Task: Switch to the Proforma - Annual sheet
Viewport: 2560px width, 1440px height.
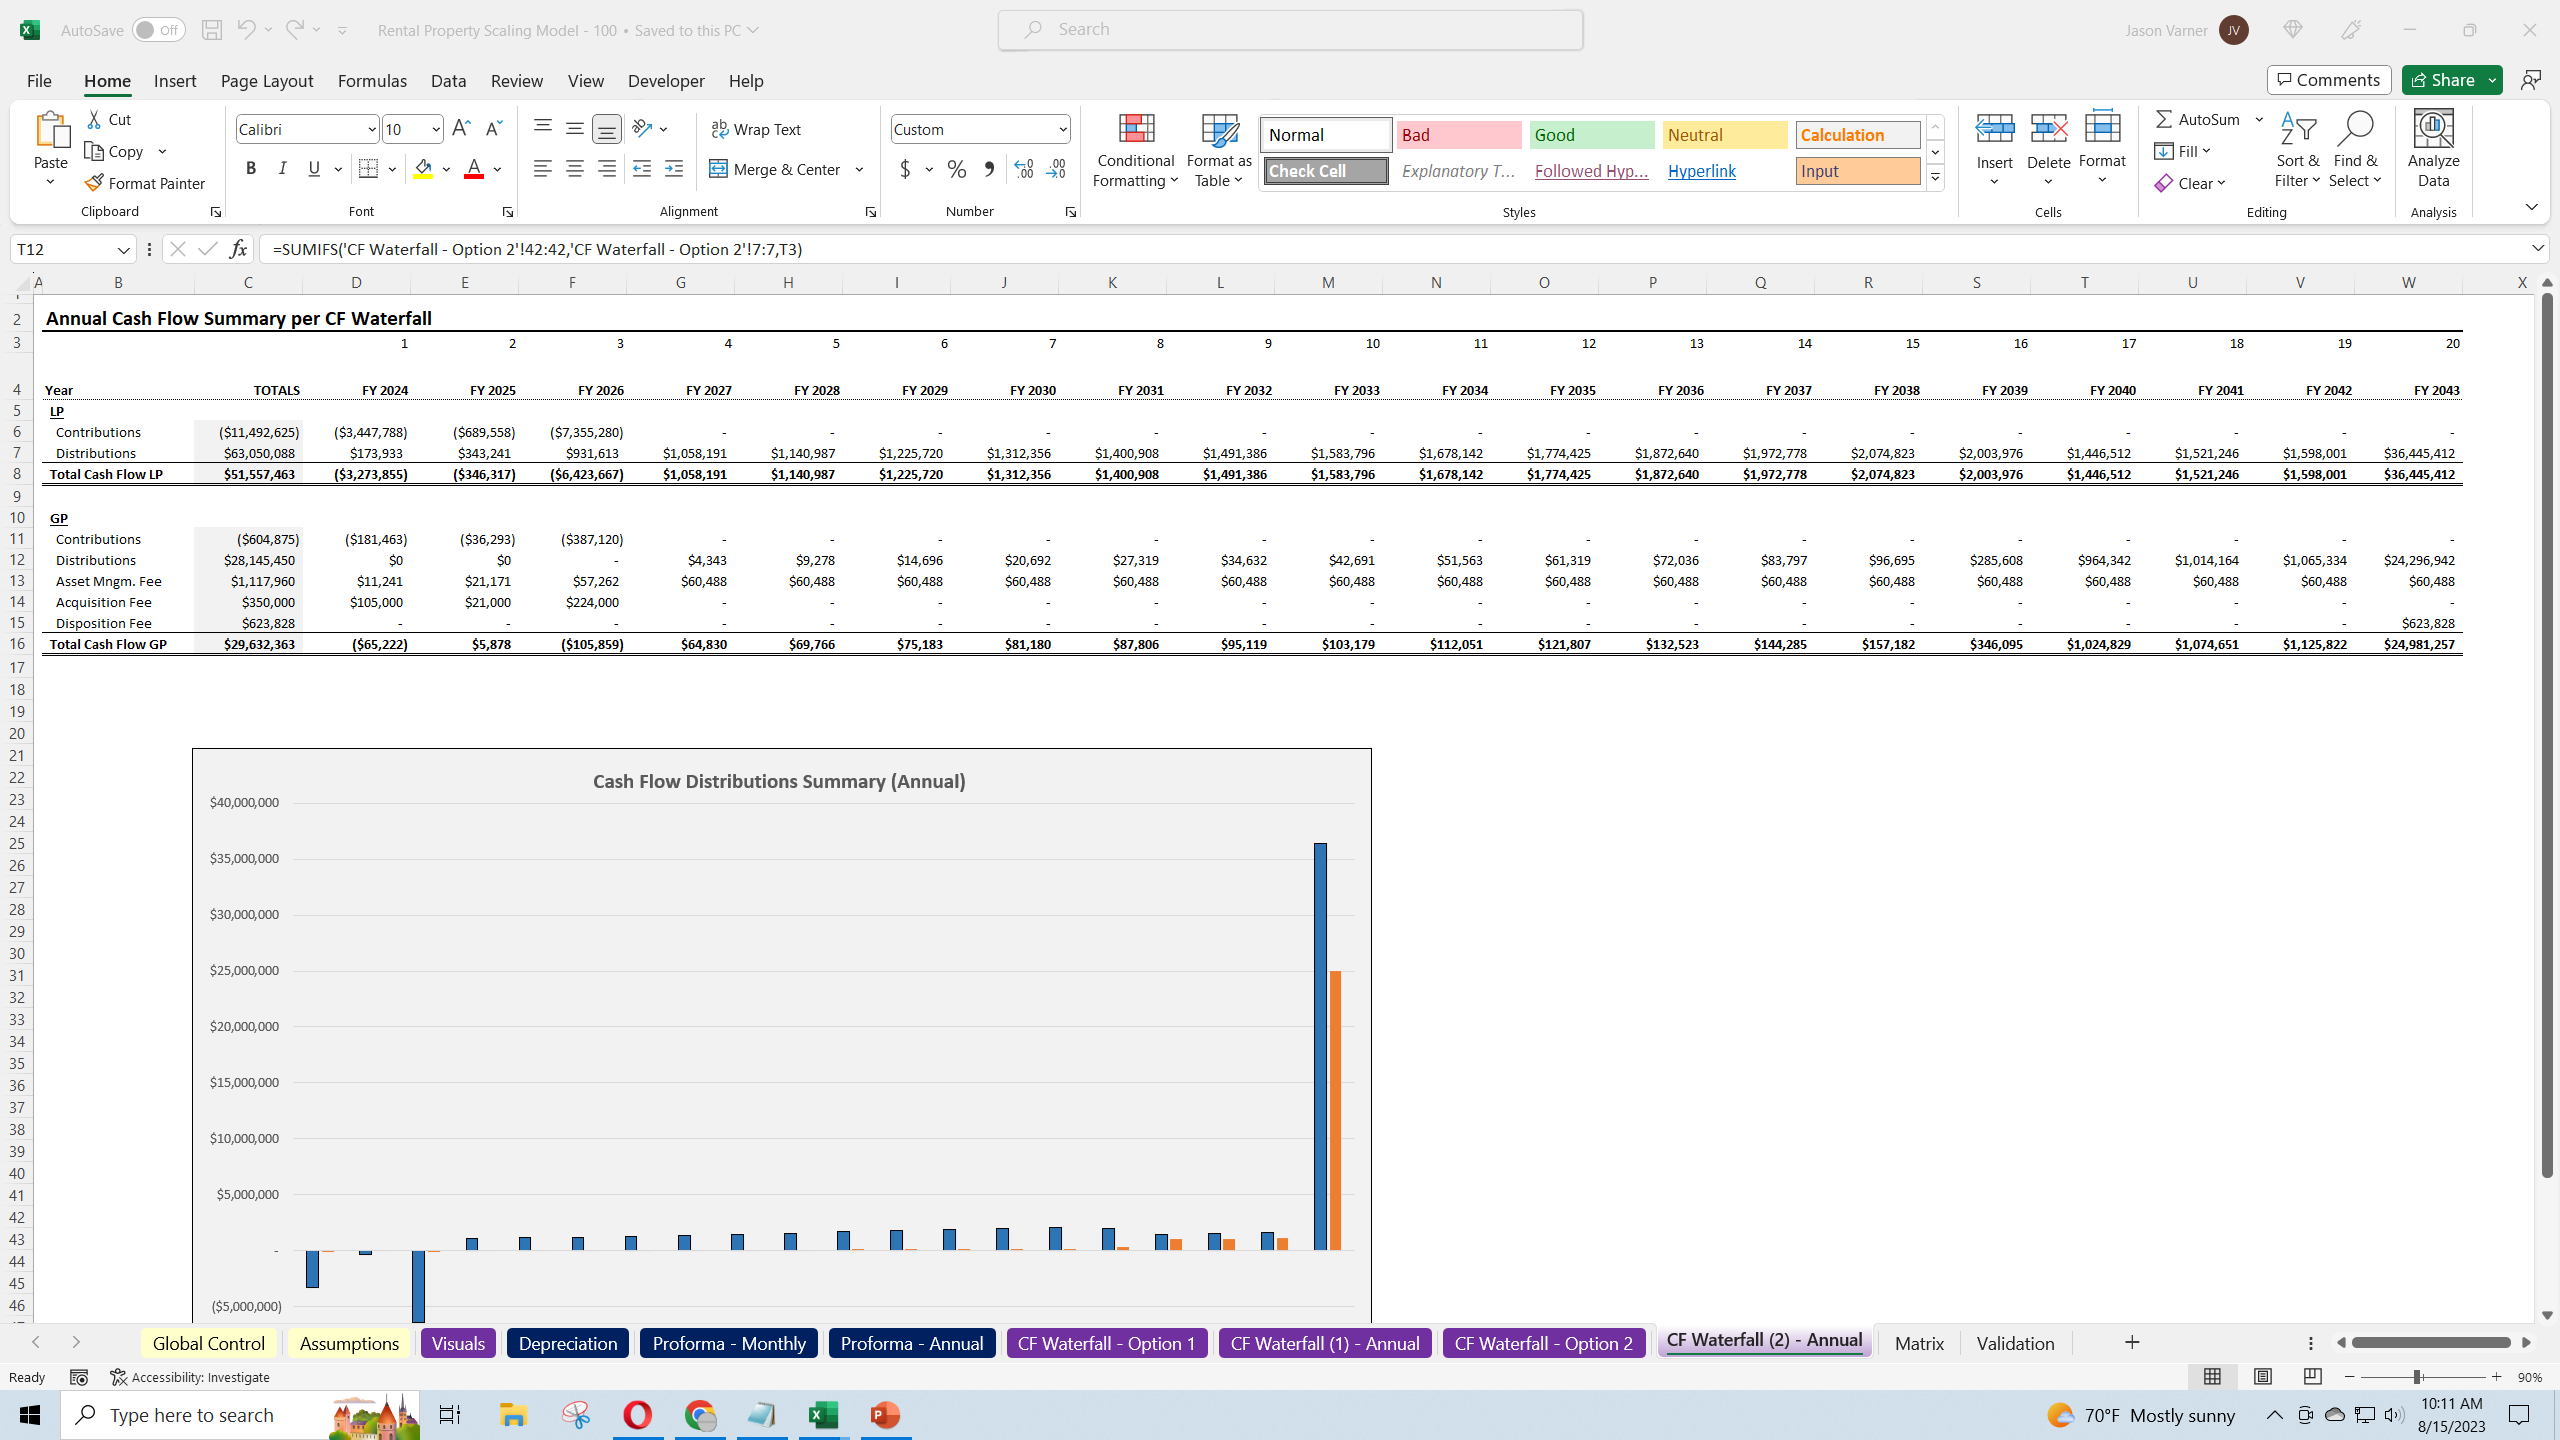Action: point(912,1343)
